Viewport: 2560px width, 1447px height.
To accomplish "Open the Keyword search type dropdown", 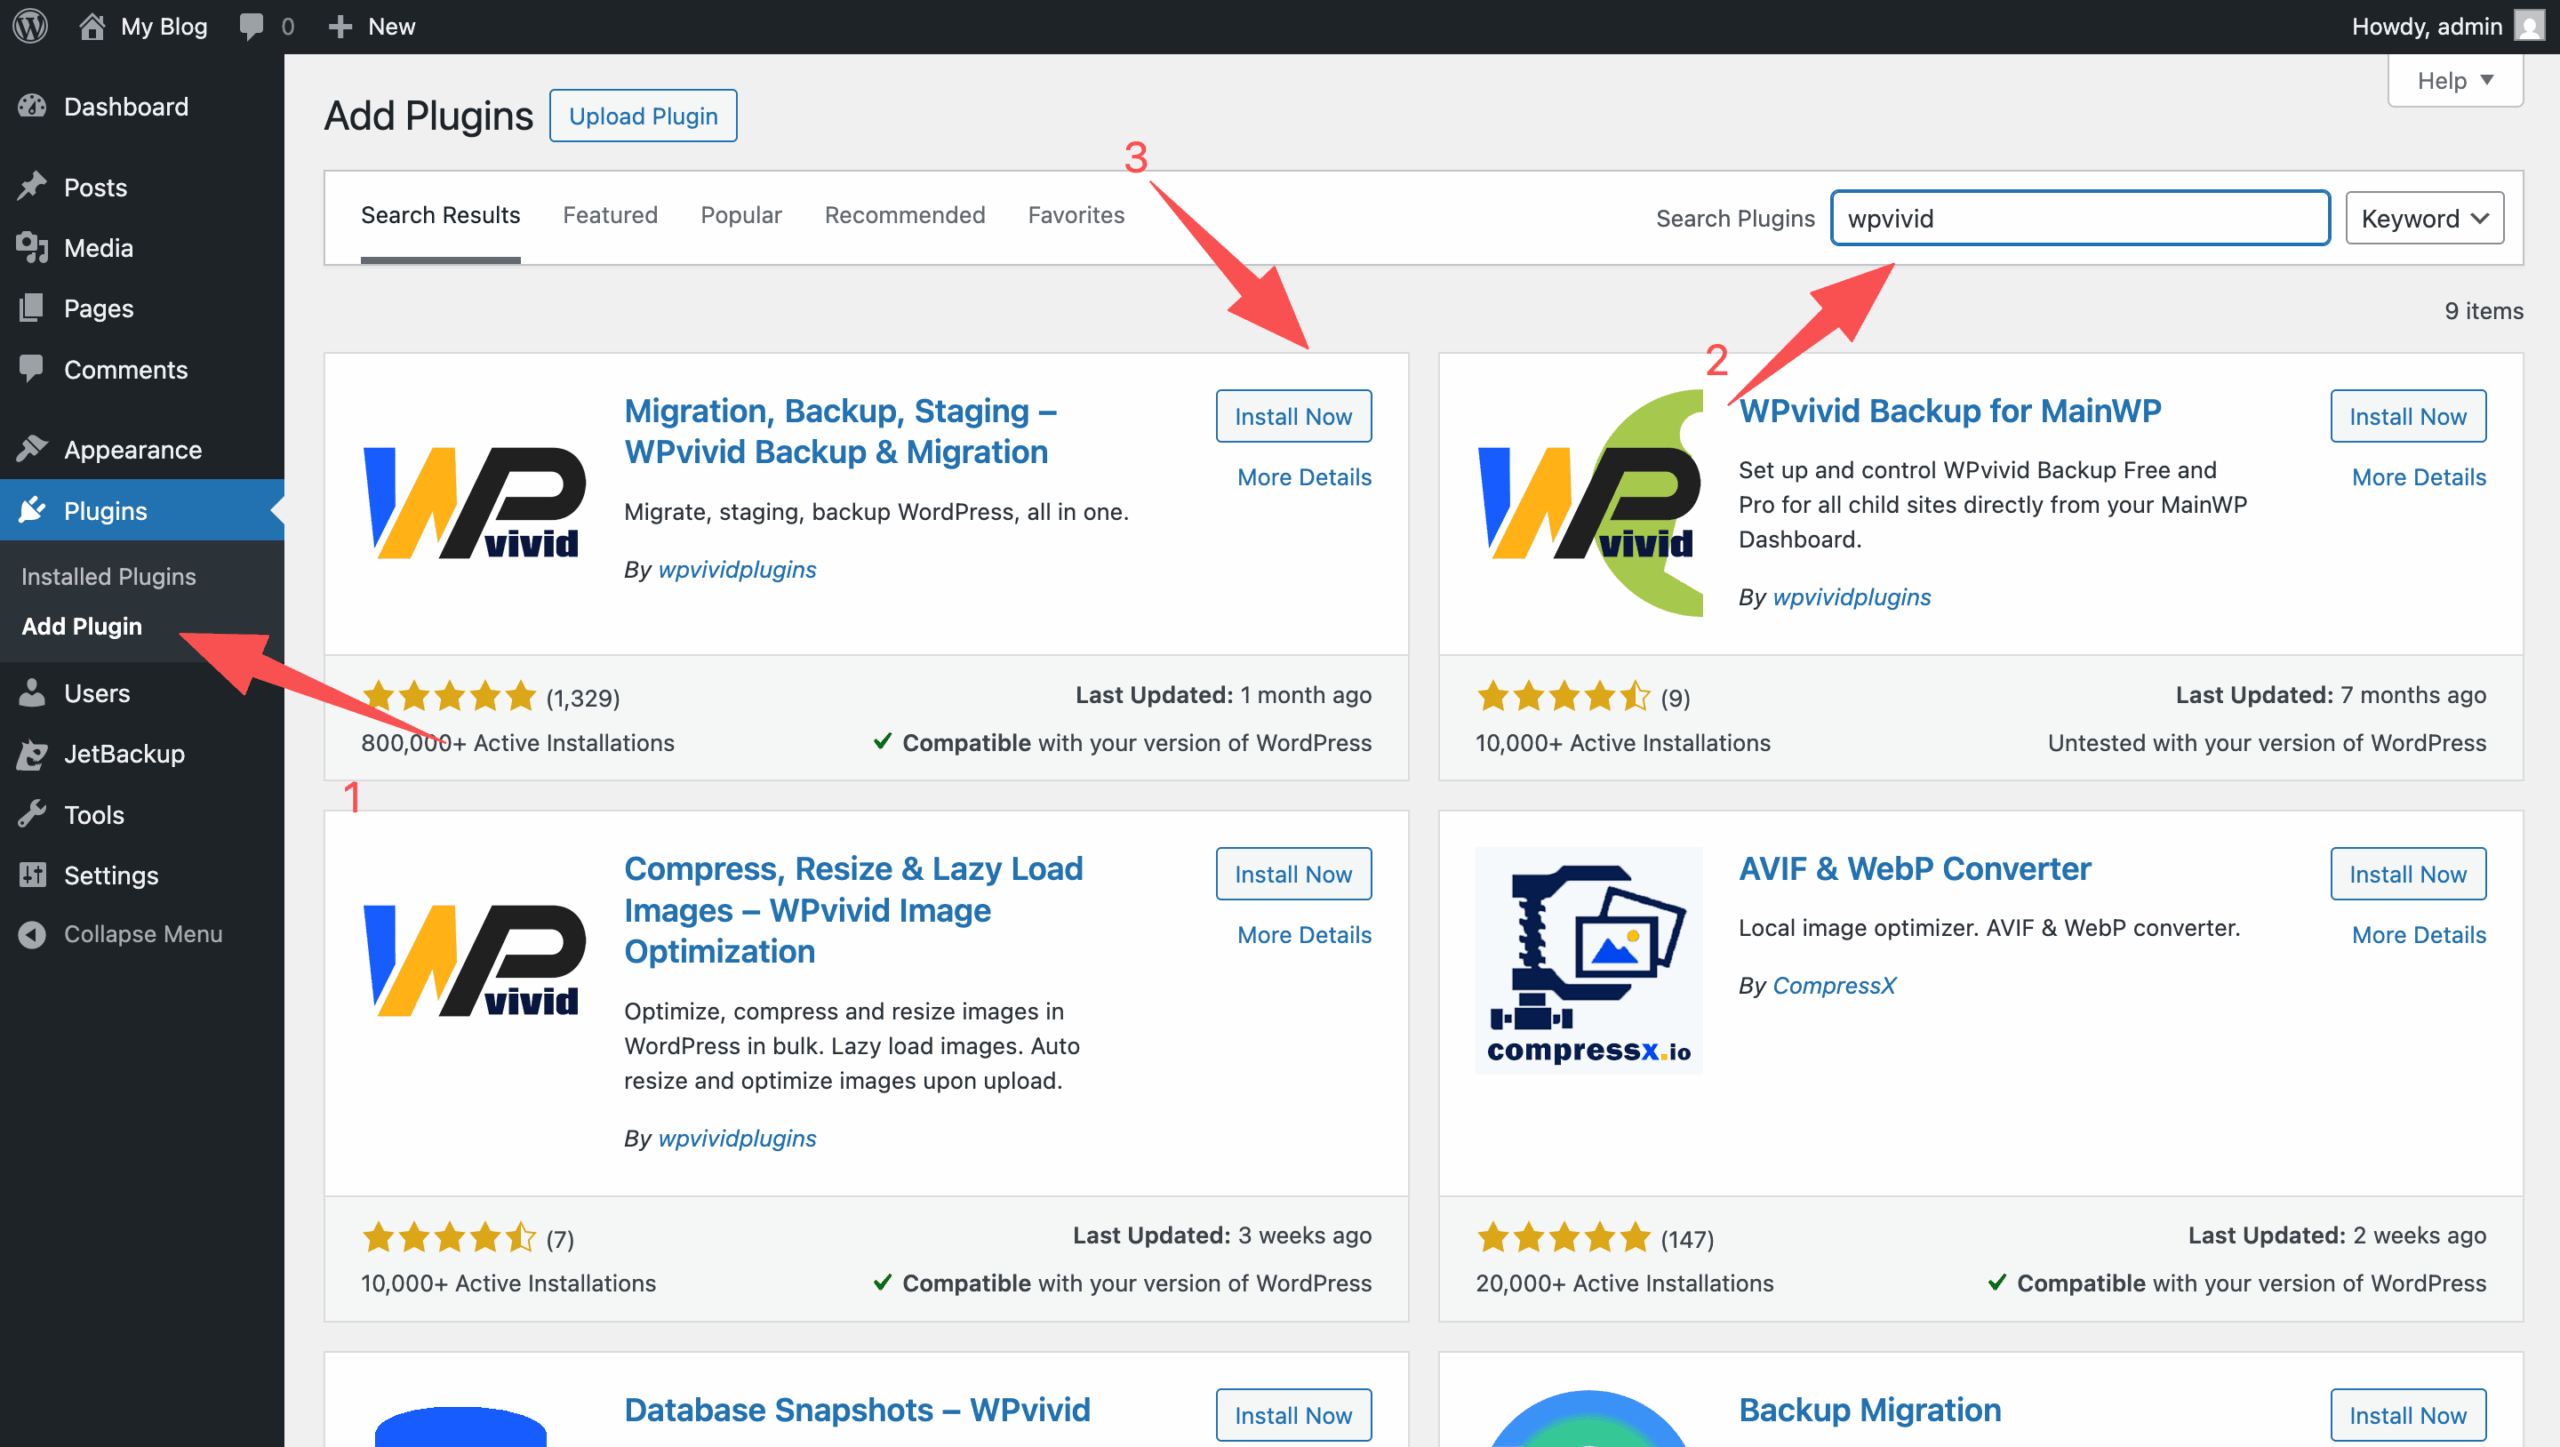I will point(2423,218).
